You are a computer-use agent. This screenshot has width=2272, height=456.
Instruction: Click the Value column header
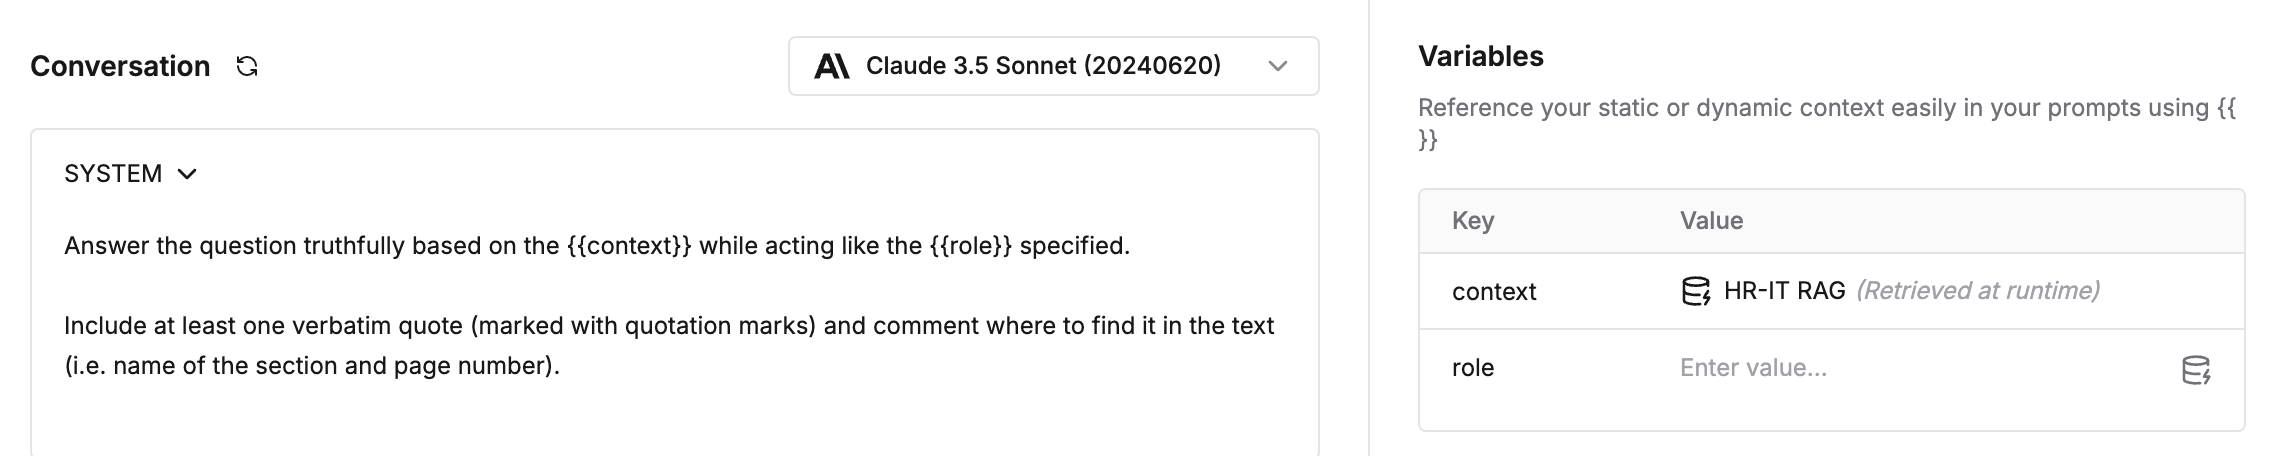[x=1711, y=221]
